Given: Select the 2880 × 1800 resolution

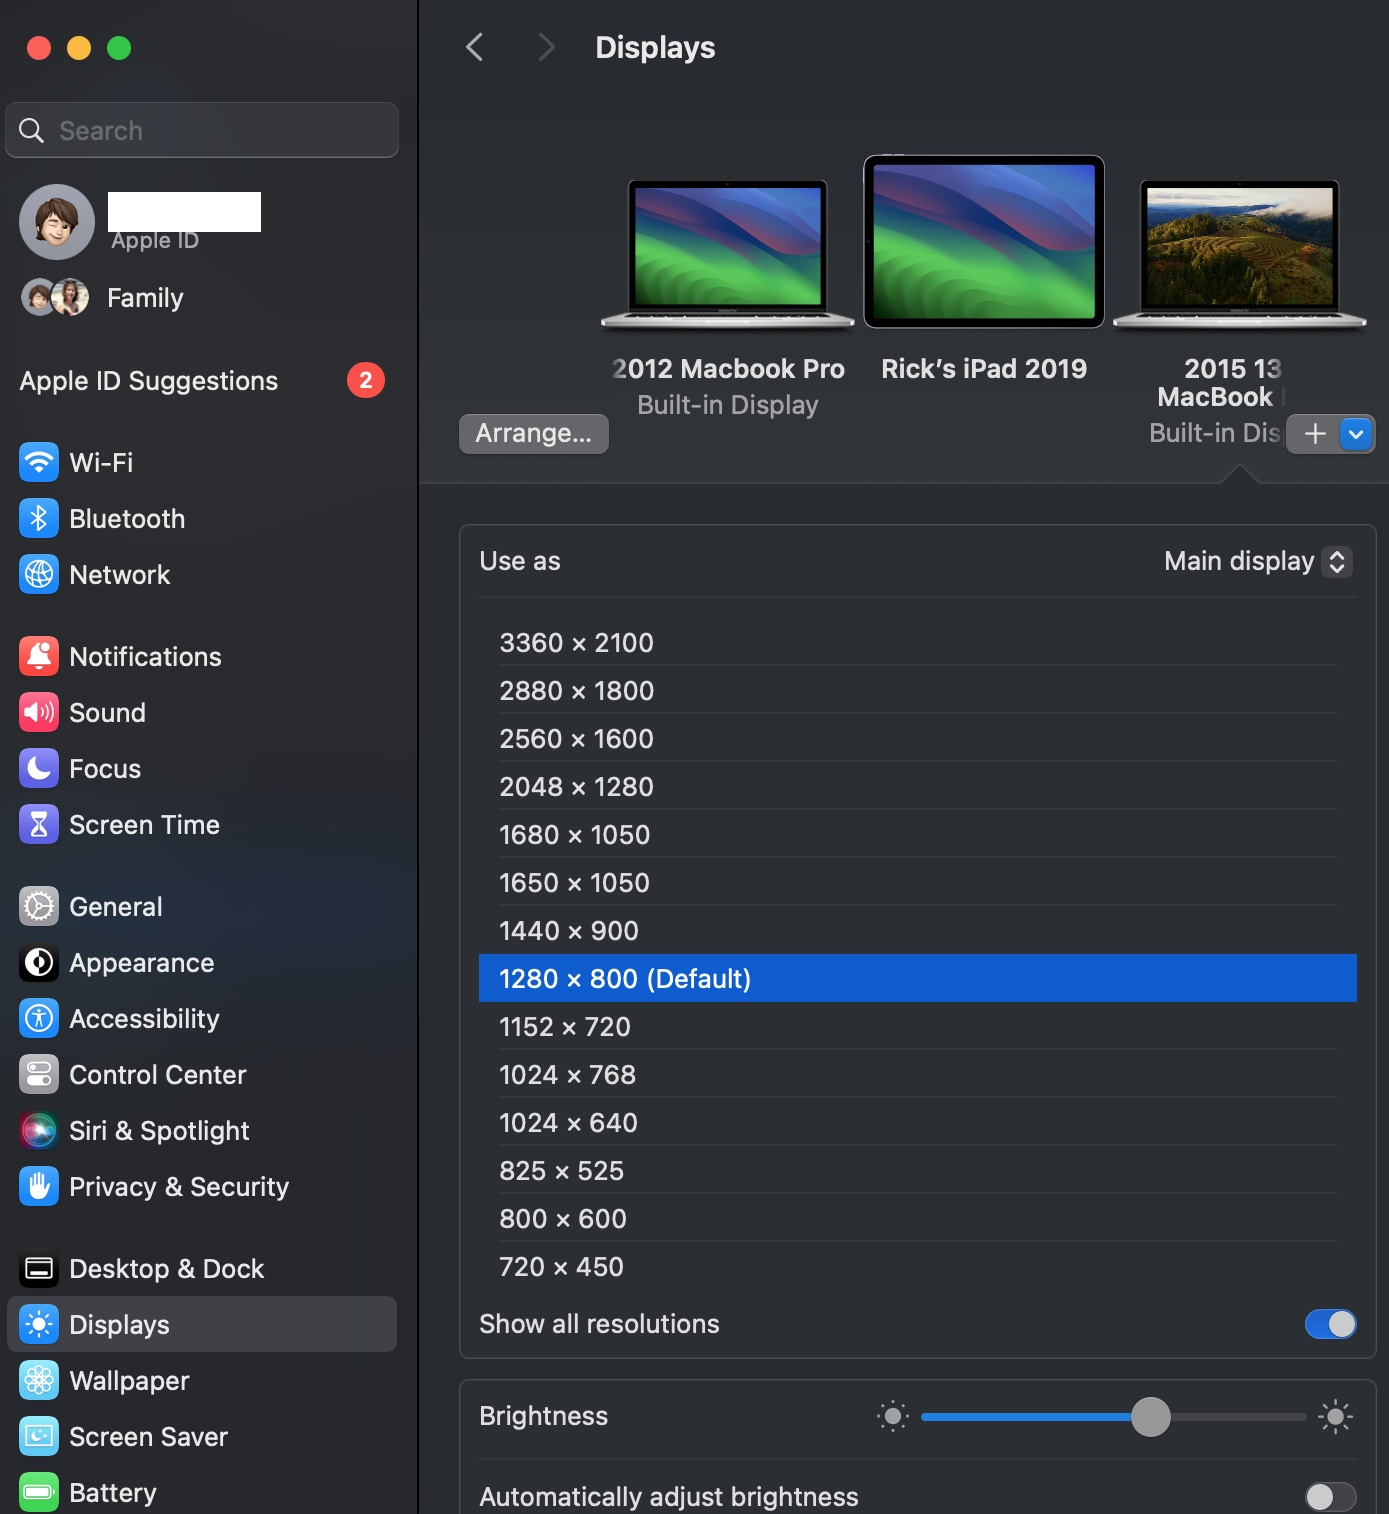Looking at the screenshot, I should 918,690.
